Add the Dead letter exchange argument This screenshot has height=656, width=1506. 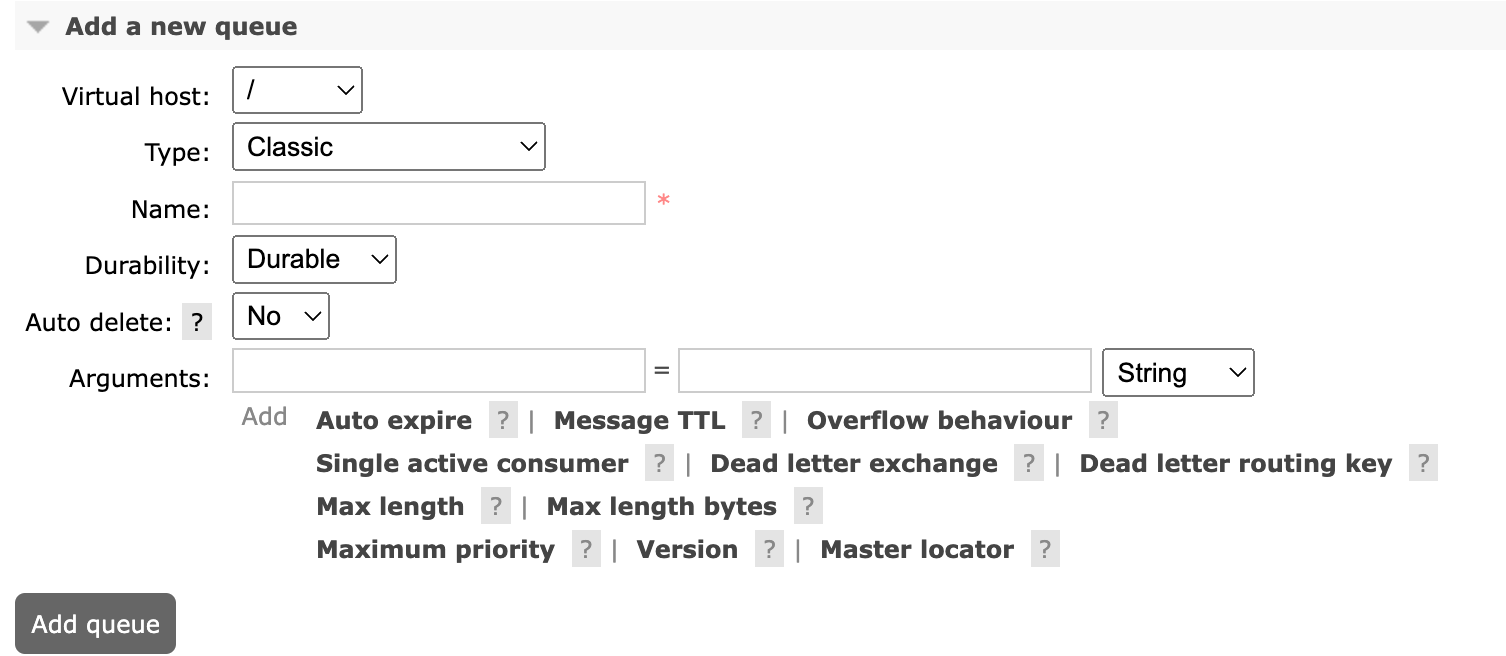click(854, 464)
